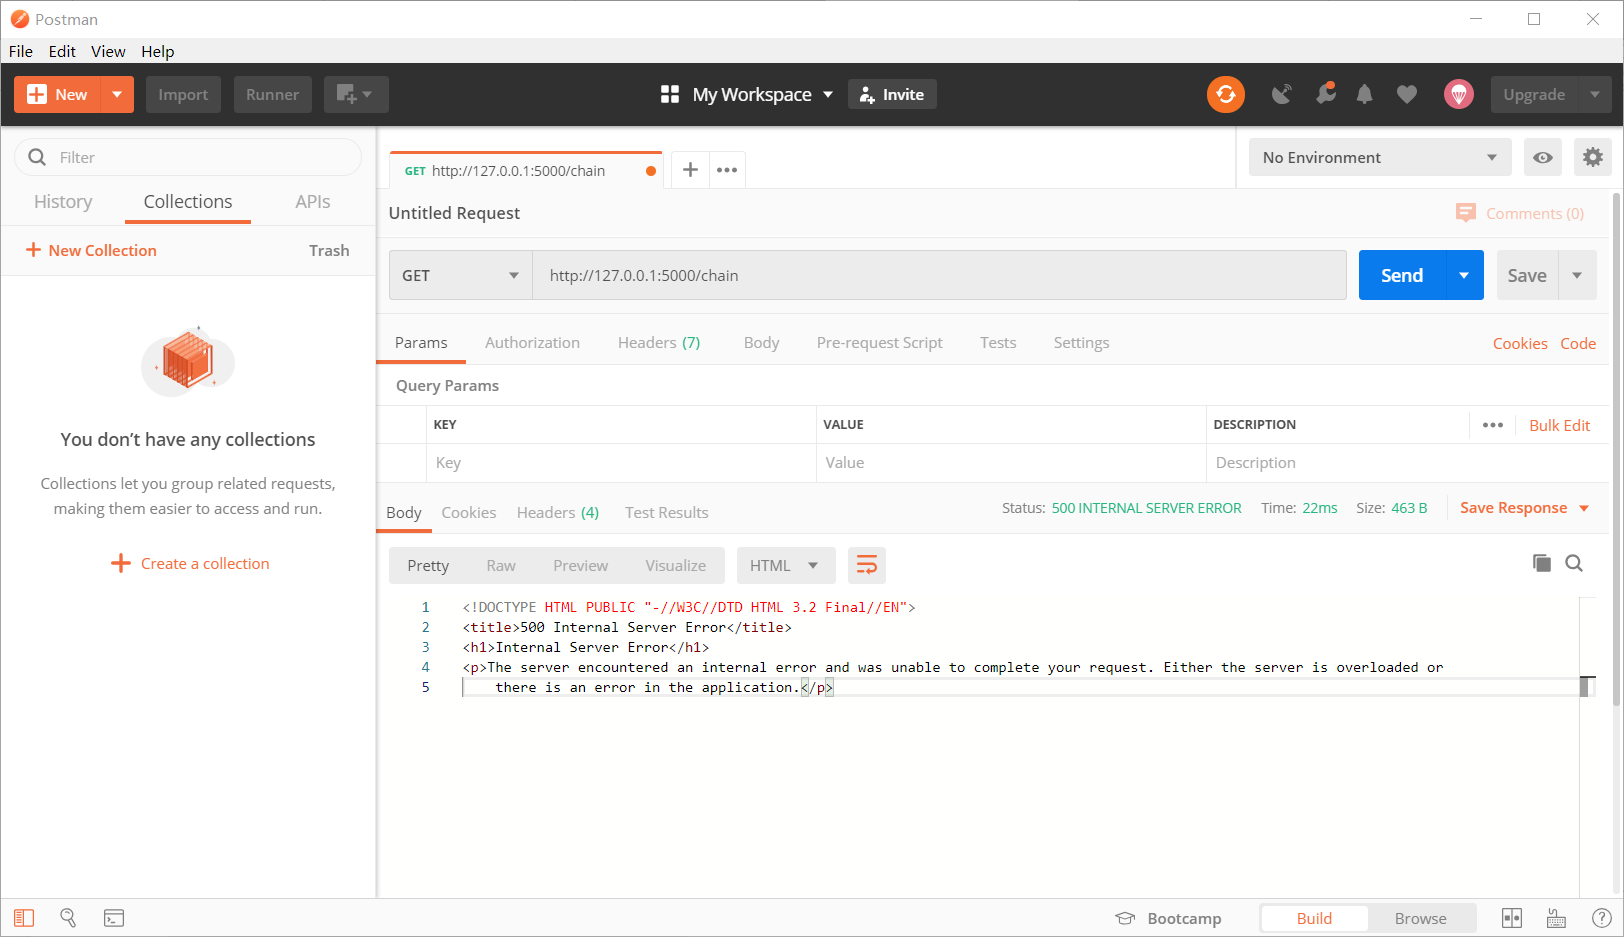Expand the Save Response dropdown
The image size is (1624, 937).
coord(1584,508)
